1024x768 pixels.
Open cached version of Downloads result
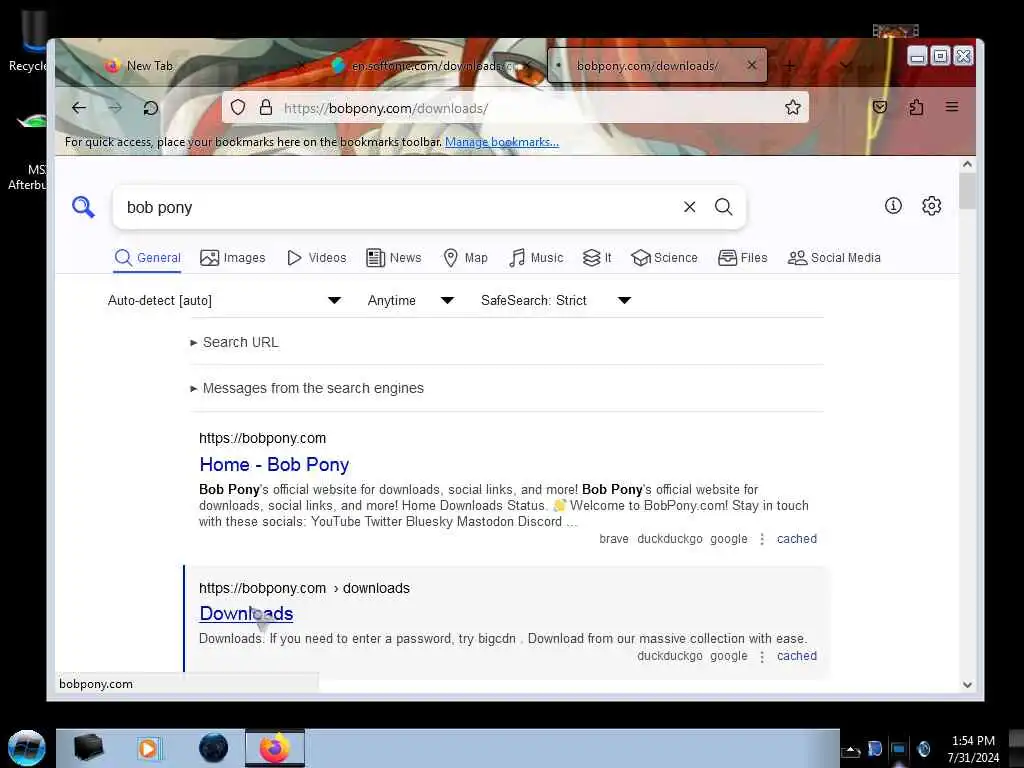[797, 656]
